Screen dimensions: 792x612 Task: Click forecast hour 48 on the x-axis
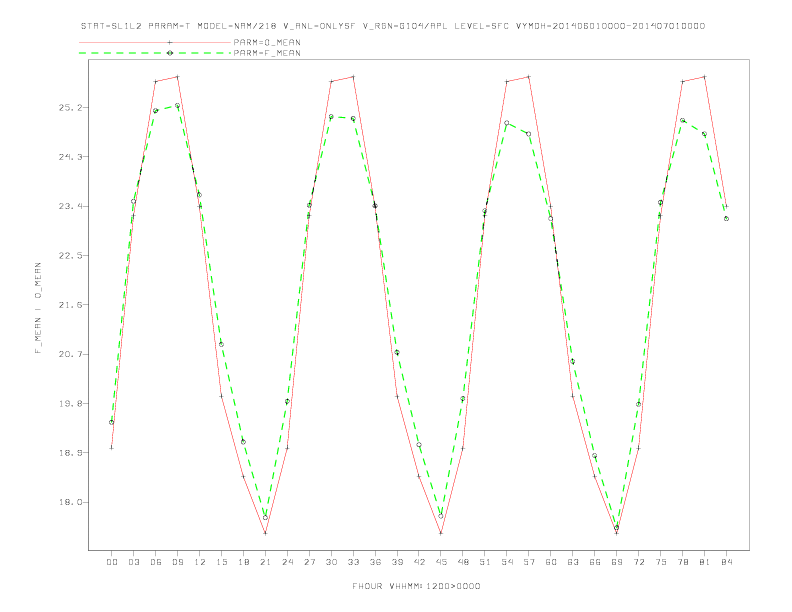[463, 562]
